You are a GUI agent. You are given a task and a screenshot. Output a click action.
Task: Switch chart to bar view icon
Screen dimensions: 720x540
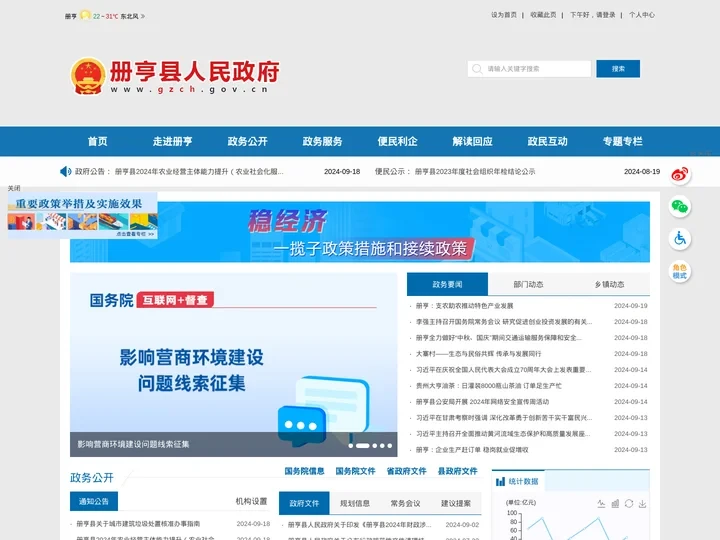tap(615, 504)
